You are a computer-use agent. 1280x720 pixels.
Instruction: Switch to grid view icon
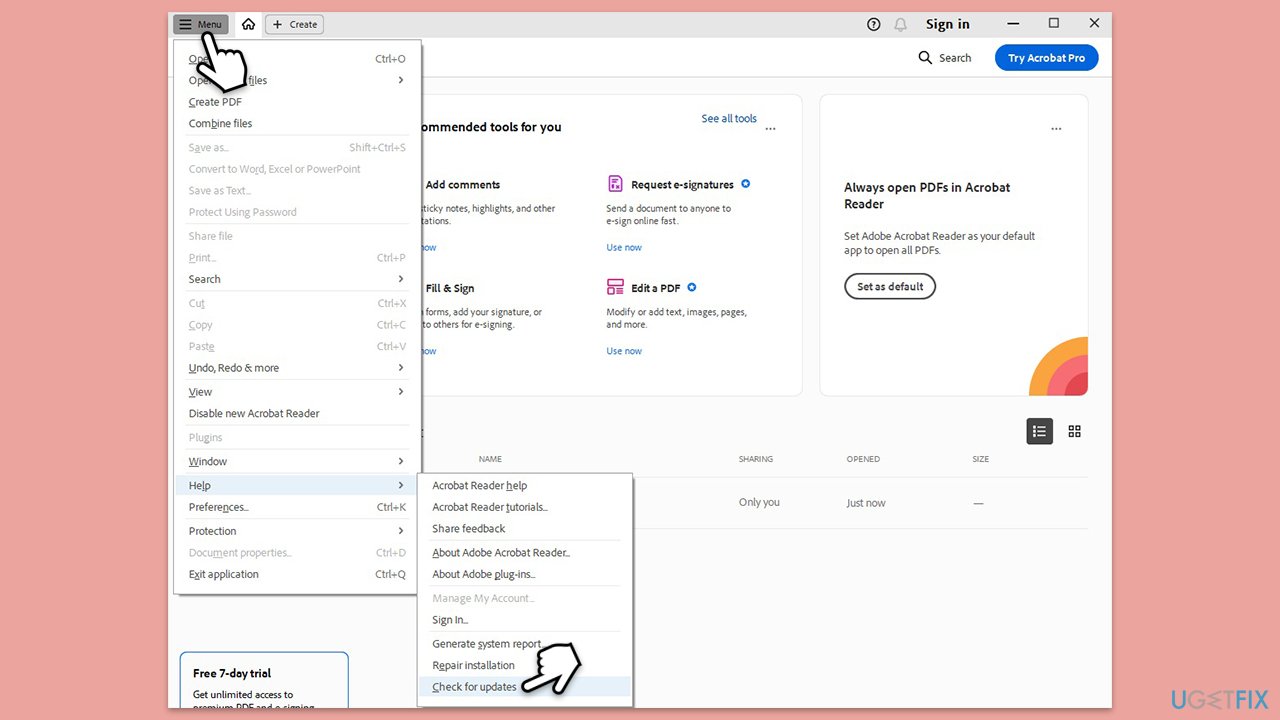pyautogui.click(x=1075, y=431)
